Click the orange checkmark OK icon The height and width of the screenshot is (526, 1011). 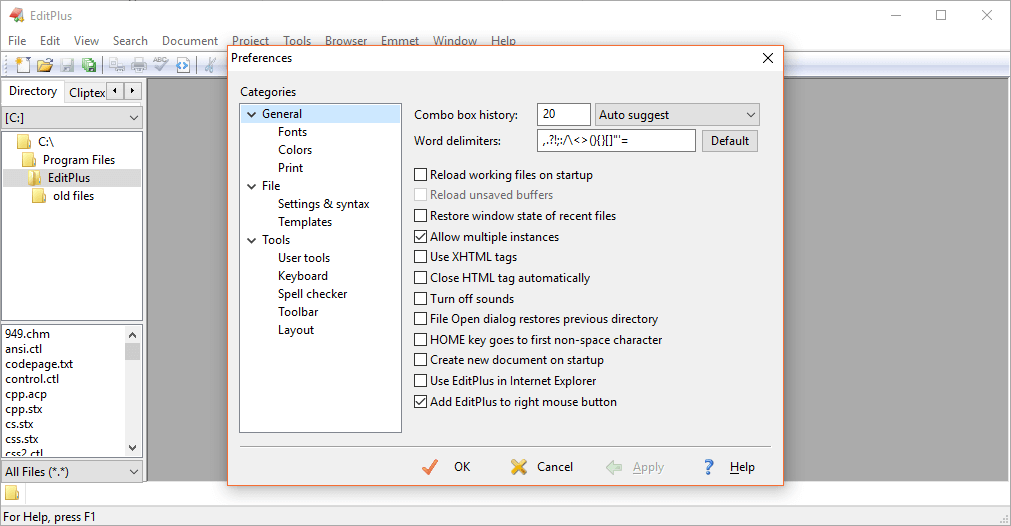[430, 467]
